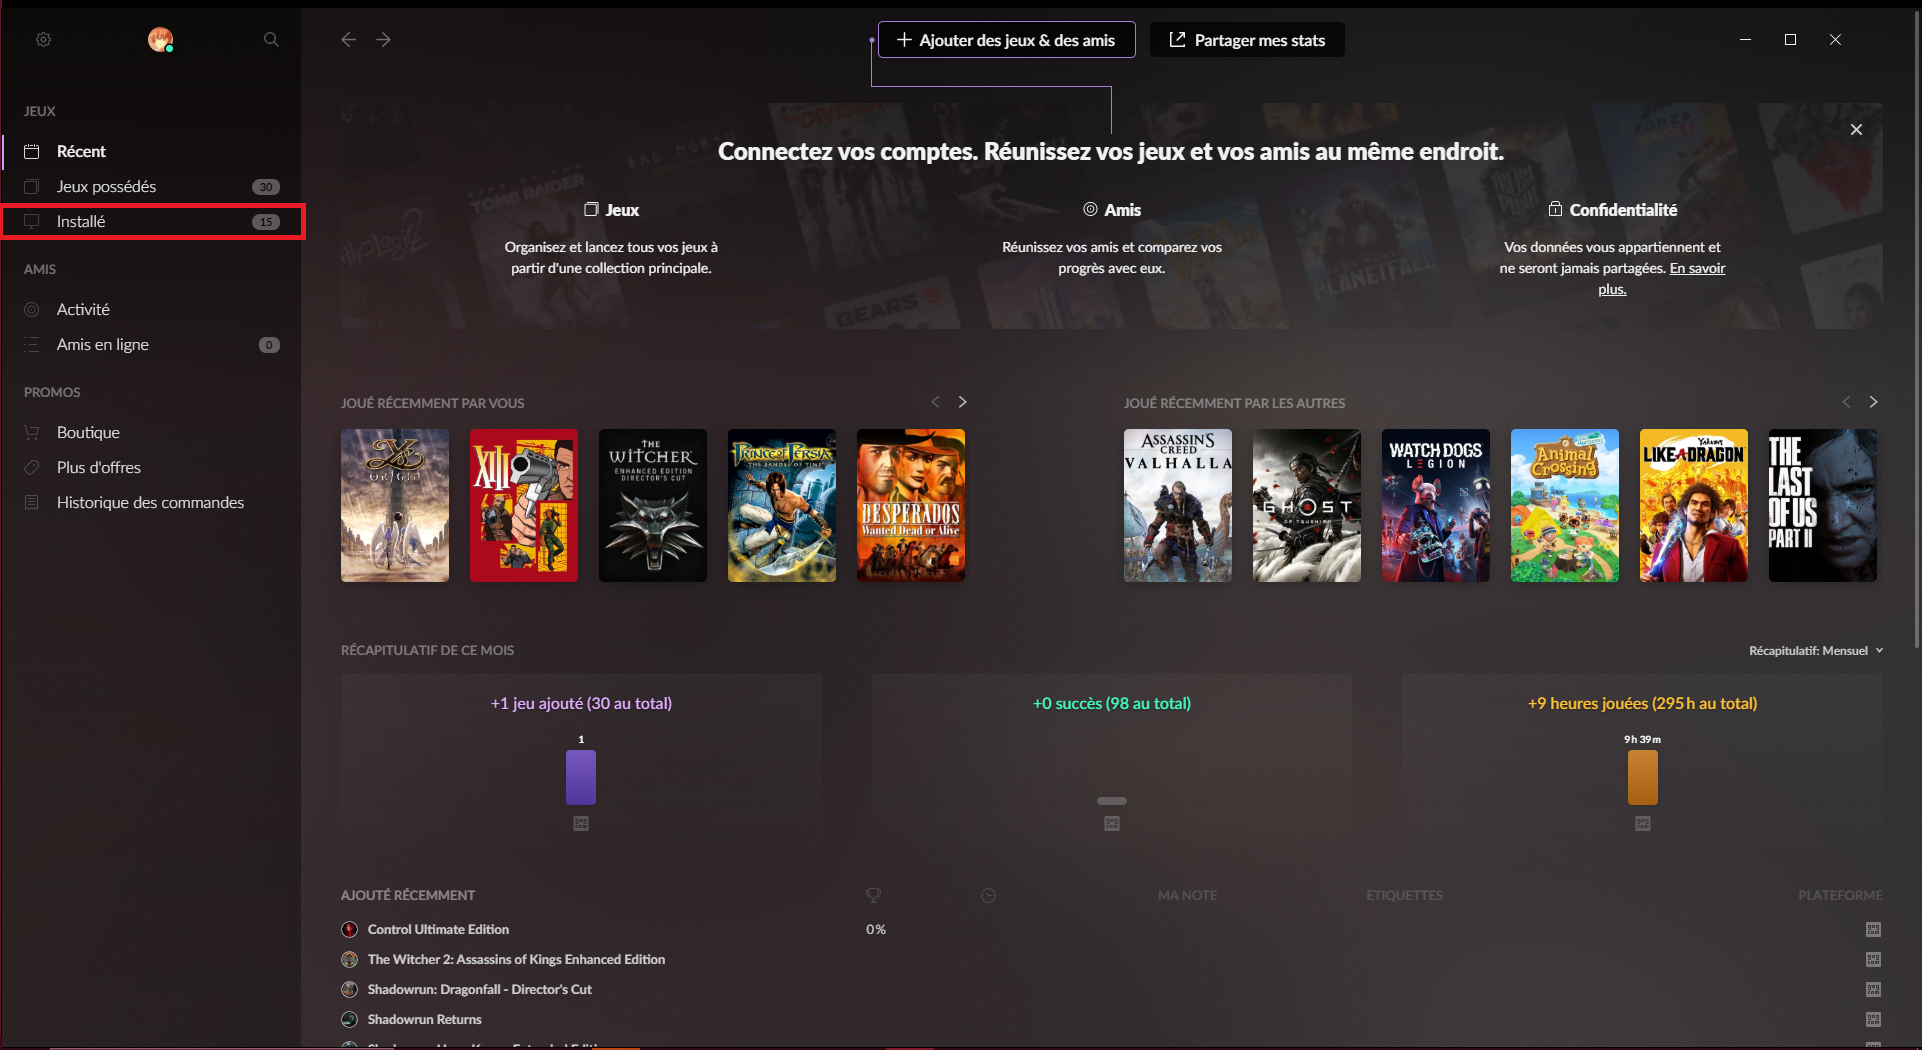Click the next arrow on Joué récemment par vous
Image resolution: width=1922 pixels, height=1050 pixels.
[x=962, y=401]
